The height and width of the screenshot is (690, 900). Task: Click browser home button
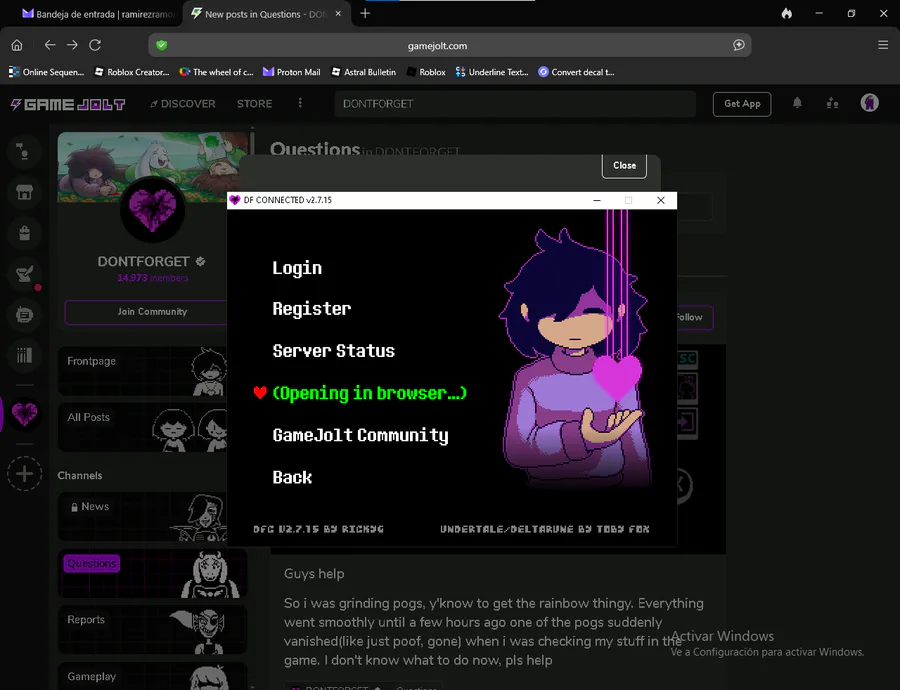17,45
